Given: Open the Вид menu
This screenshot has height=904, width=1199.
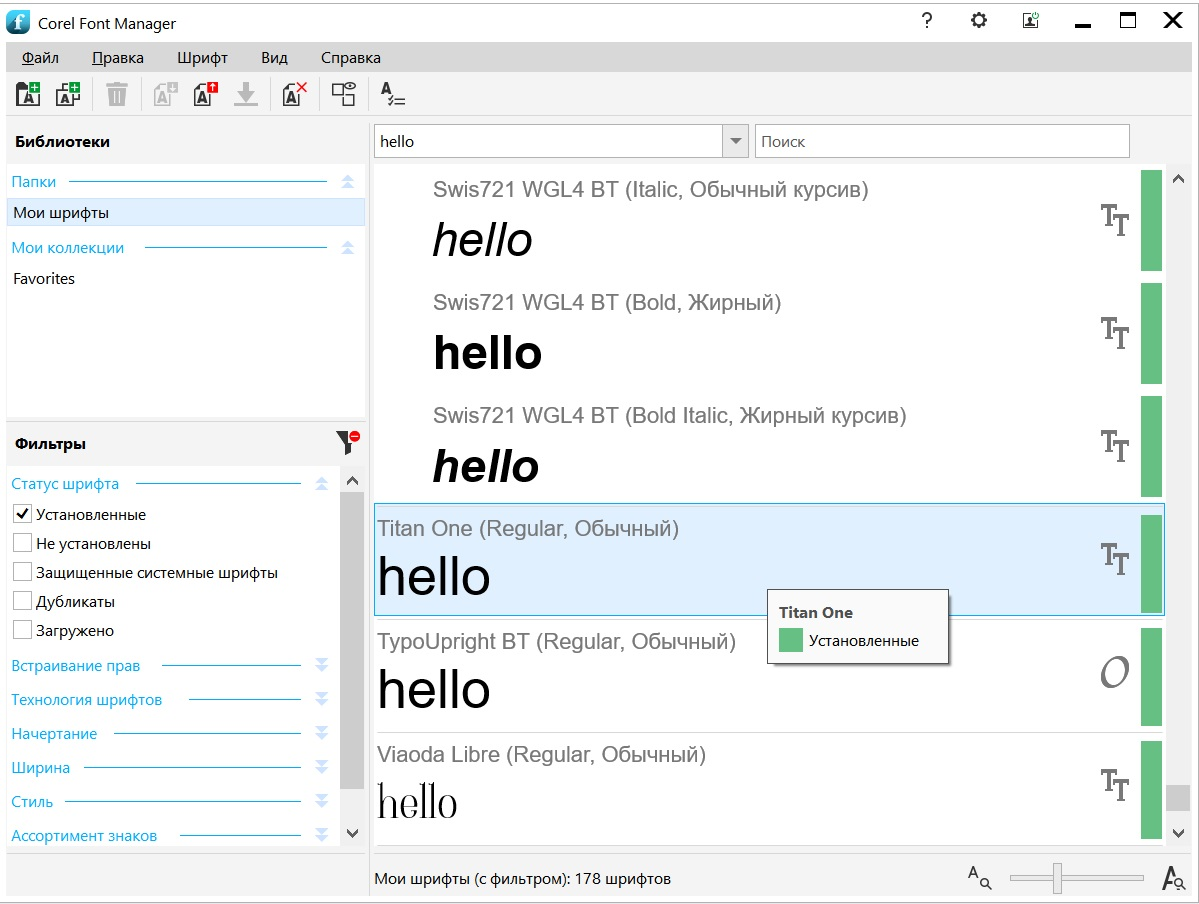Looking at the screenshot, I should [274, 57].
